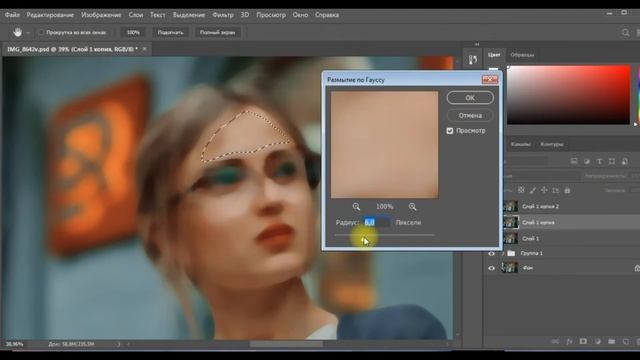Zoom in the blur preview with plus magnifier
Image resolution: width=640 pixels, height=360 pixels.
[413, 207]
